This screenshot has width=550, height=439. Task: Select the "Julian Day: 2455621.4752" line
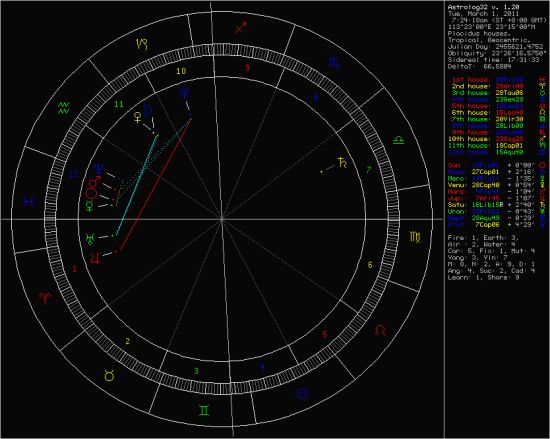495,47
